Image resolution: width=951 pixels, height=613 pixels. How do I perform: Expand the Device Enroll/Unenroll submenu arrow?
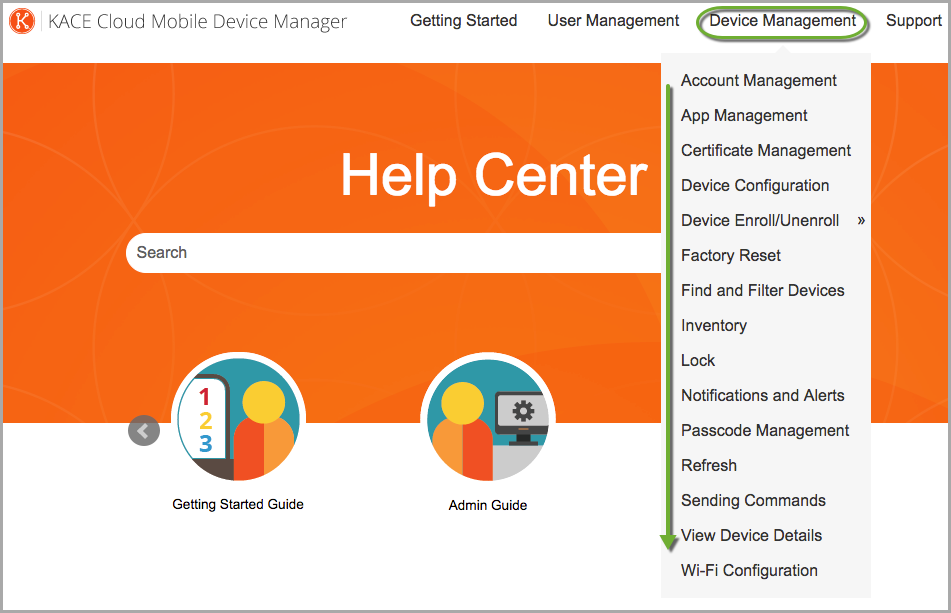(861, 221)
